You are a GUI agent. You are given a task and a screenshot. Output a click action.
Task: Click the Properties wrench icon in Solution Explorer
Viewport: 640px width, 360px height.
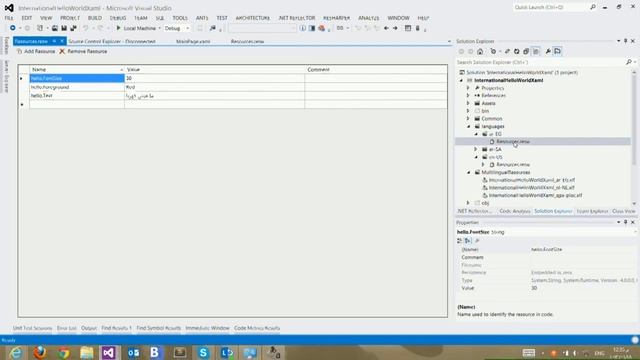(548, 51)
